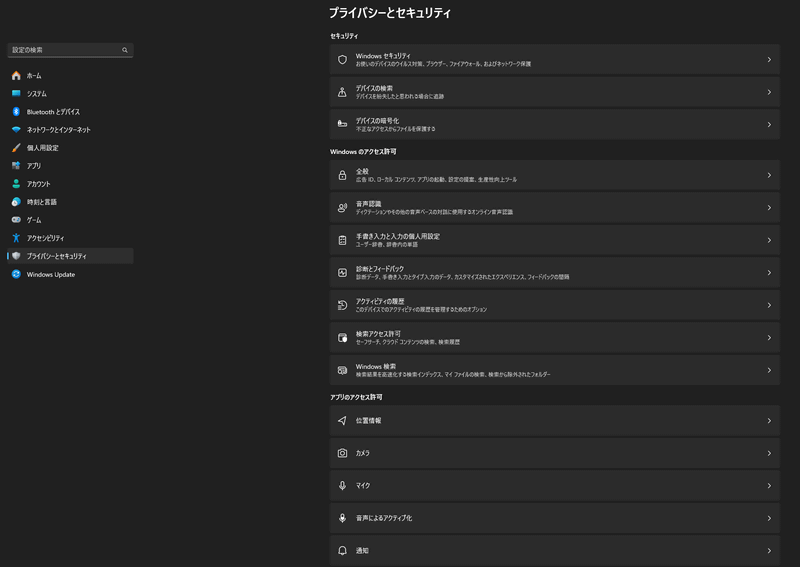Viewport: 800px width, 567px height.
Task: Open the Windows 検索 entry
Action: 555,370
